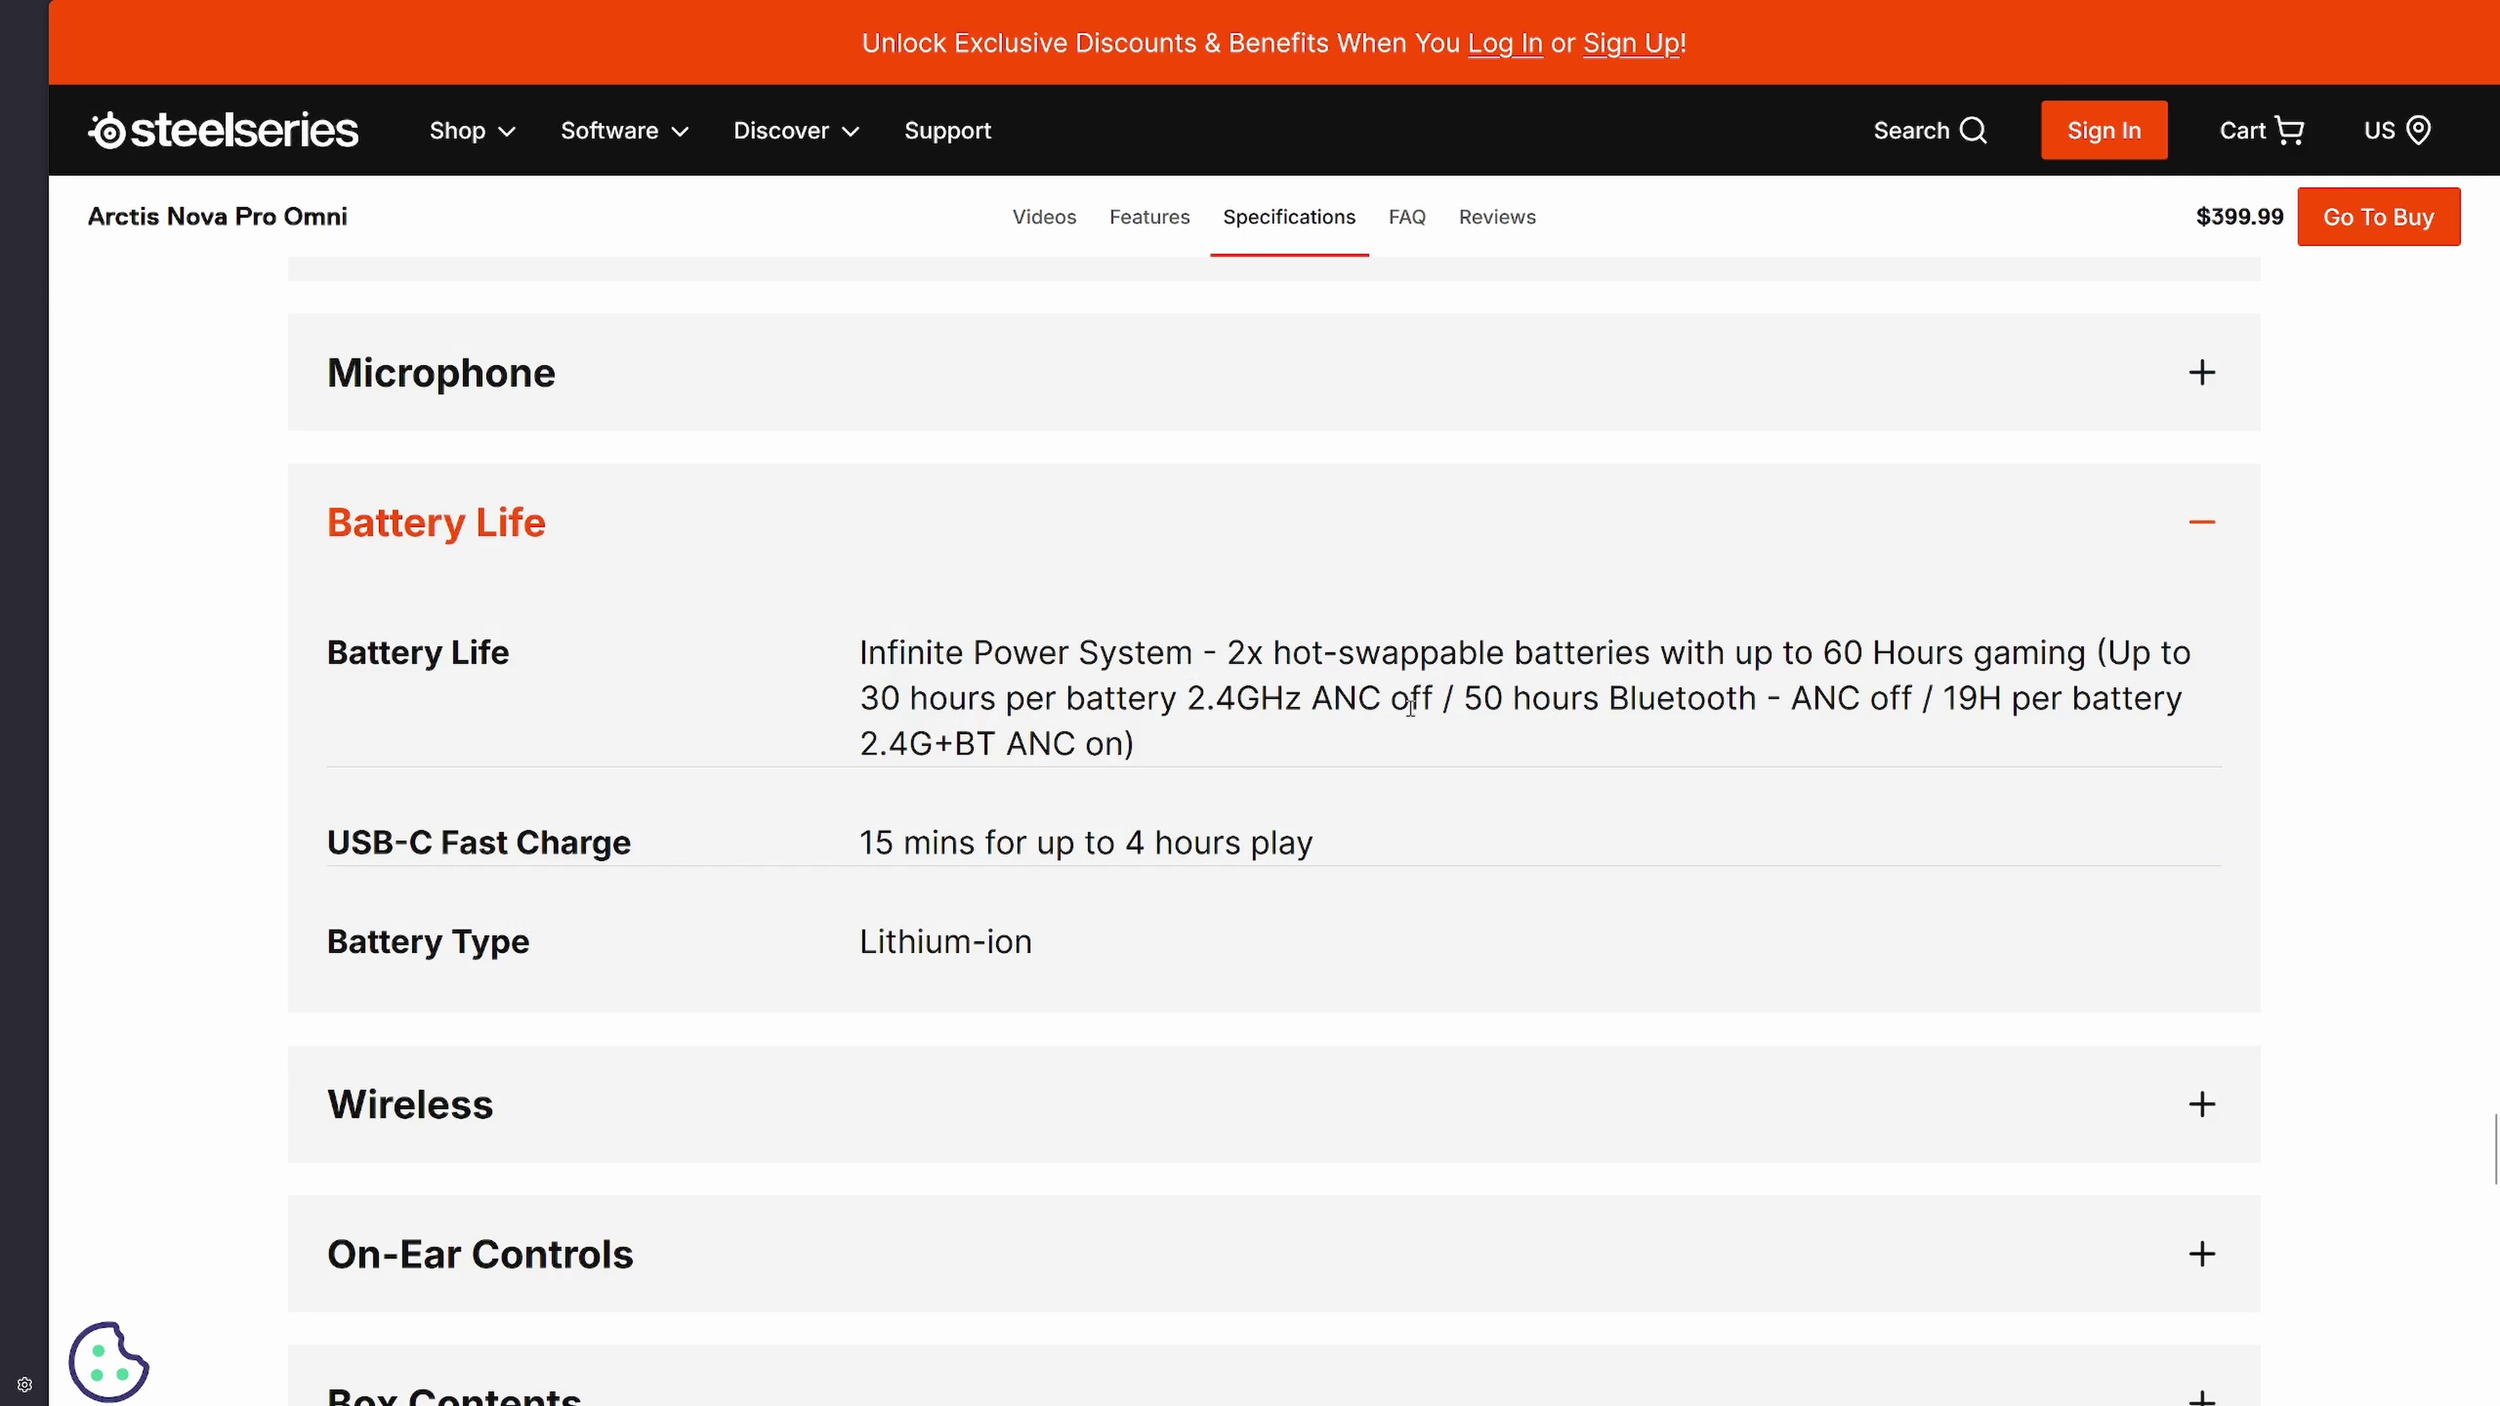Click the page scrollbar thumb
The width and height of the screenshot is (2500, 1406).
[2496, 1149]
